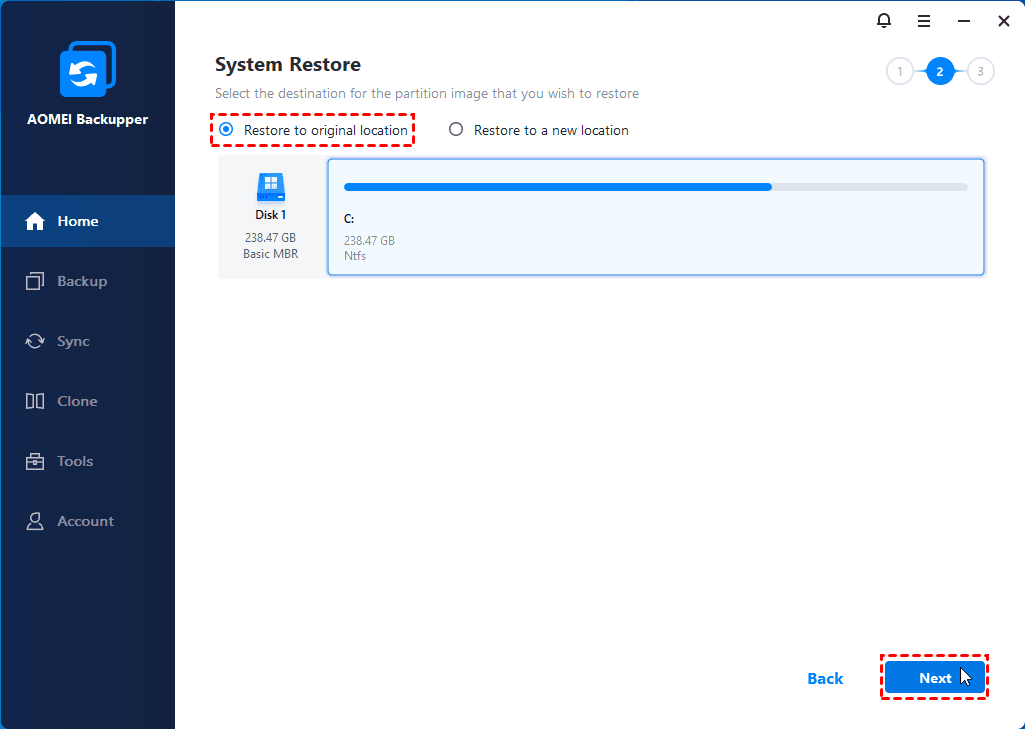Choose Restore to a new location option
Image resolution: width=1025 pixels, height=729 pixels.
point(456,130)
